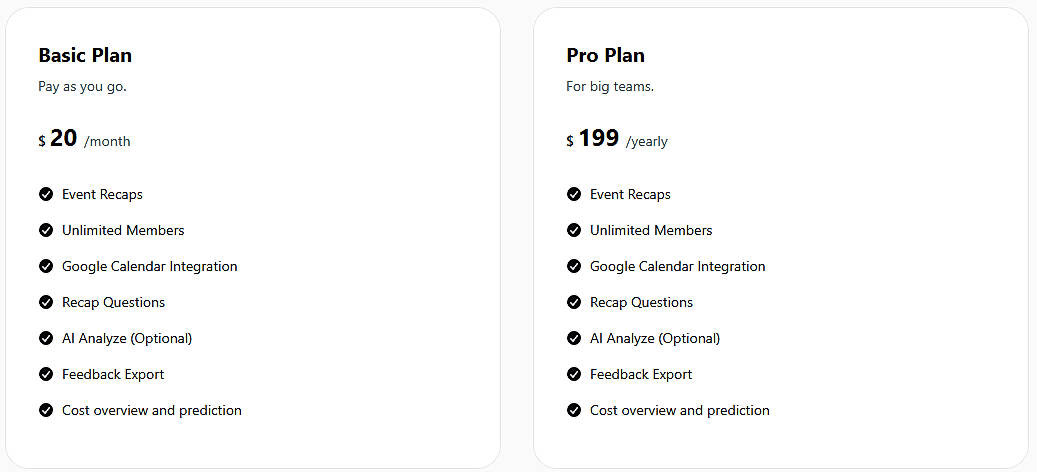Select the Pro Plan heading
Image resolution: width=1037 pixels, height=472 pixels.
click(605, 55)
